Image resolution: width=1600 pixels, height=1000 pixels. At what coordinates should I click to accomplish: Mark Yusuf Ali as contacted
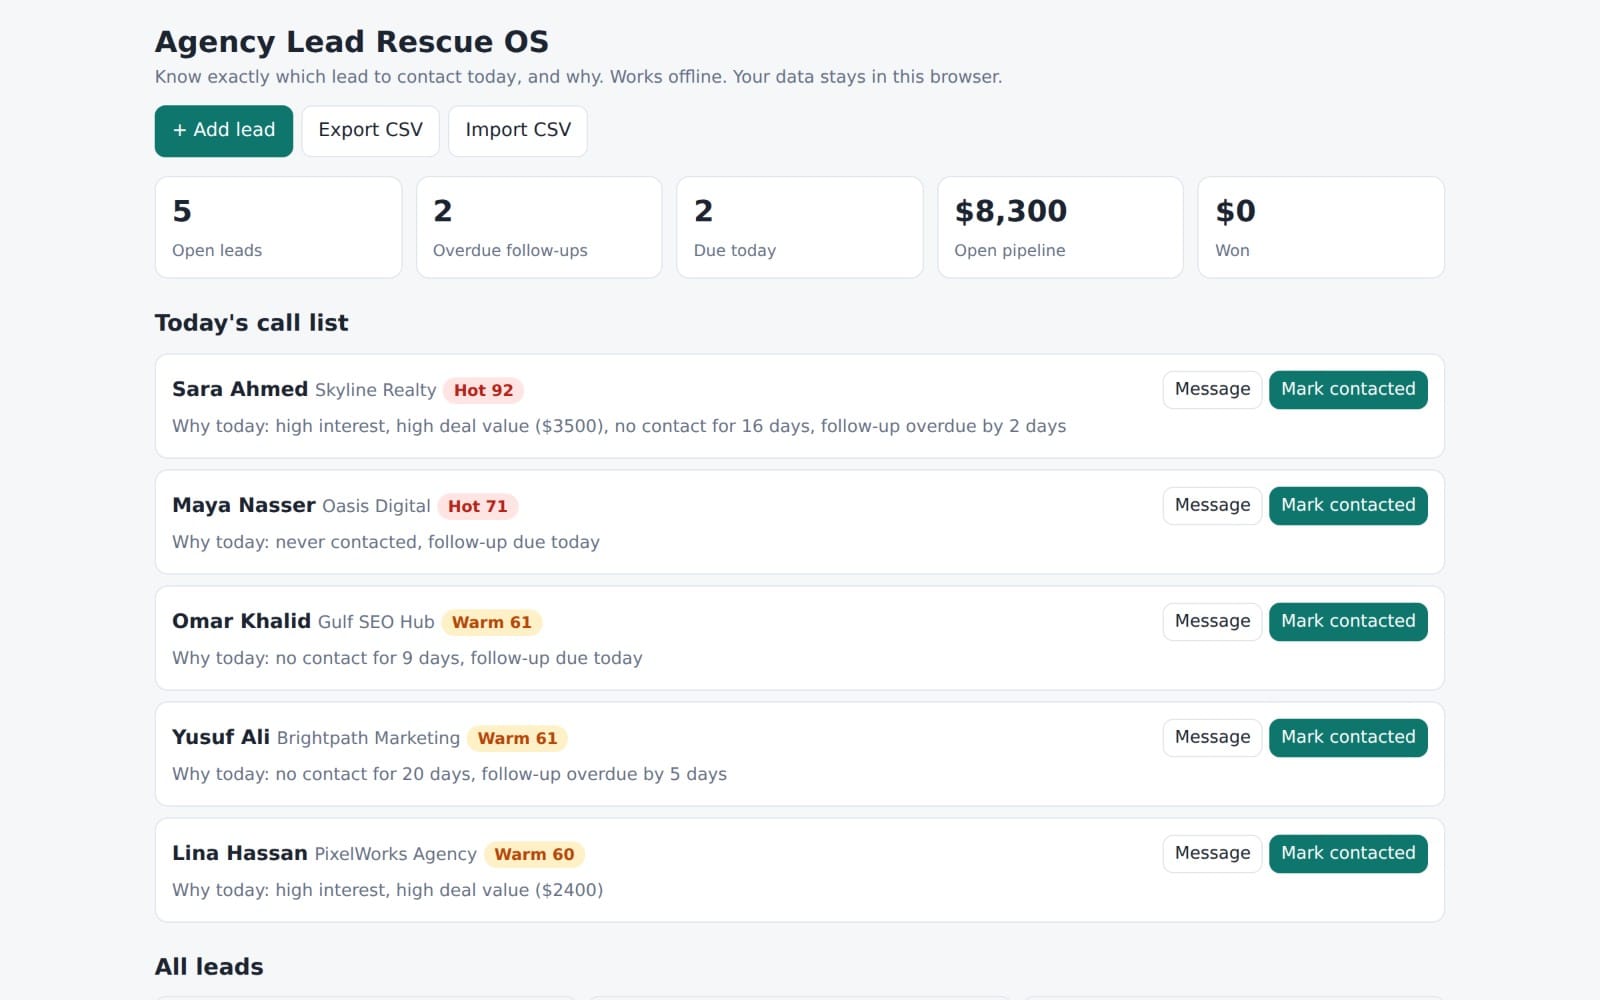(1348, 738)
